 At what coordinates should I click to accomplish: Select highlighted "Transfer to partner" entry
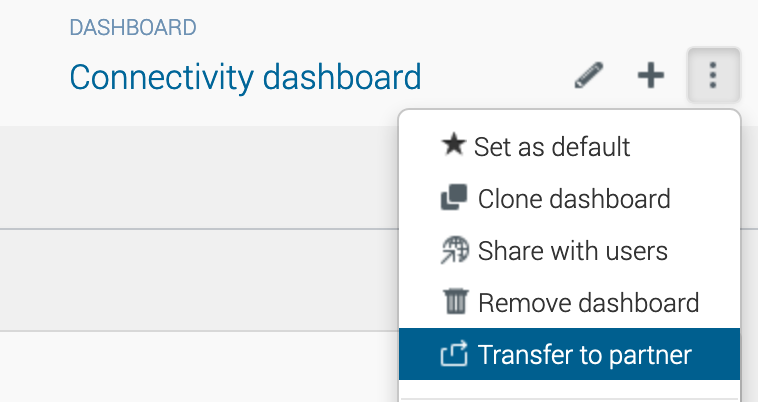coord(584,355)
